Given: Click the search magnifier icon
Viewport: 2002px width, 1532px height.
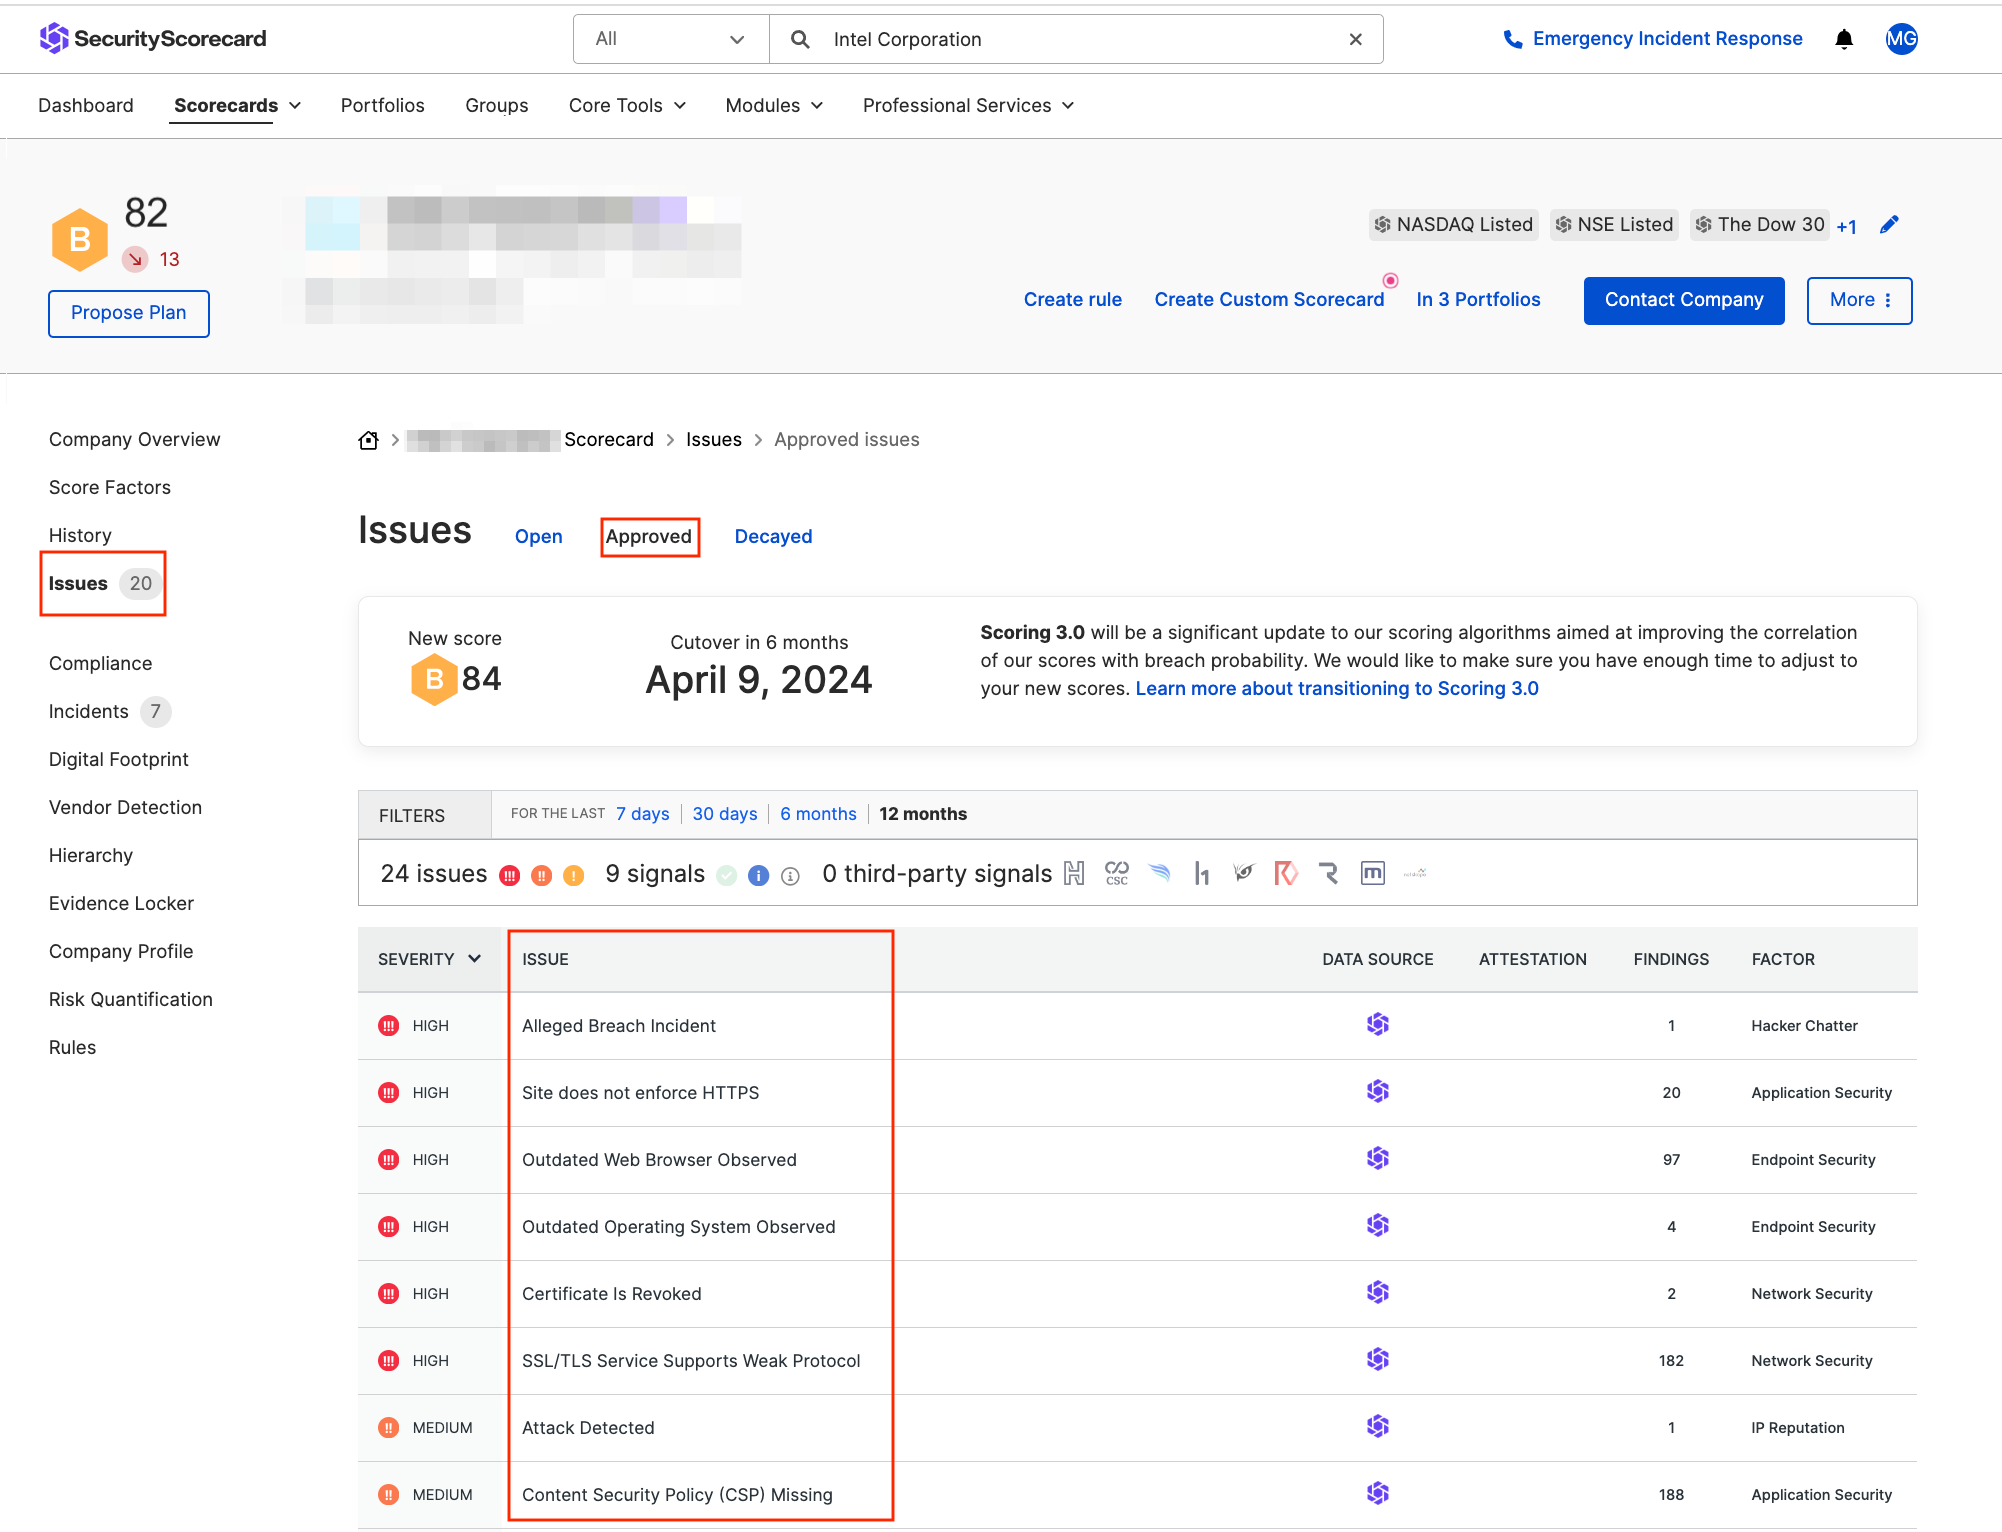Looking at the screenshot, I should coord(800,39).
